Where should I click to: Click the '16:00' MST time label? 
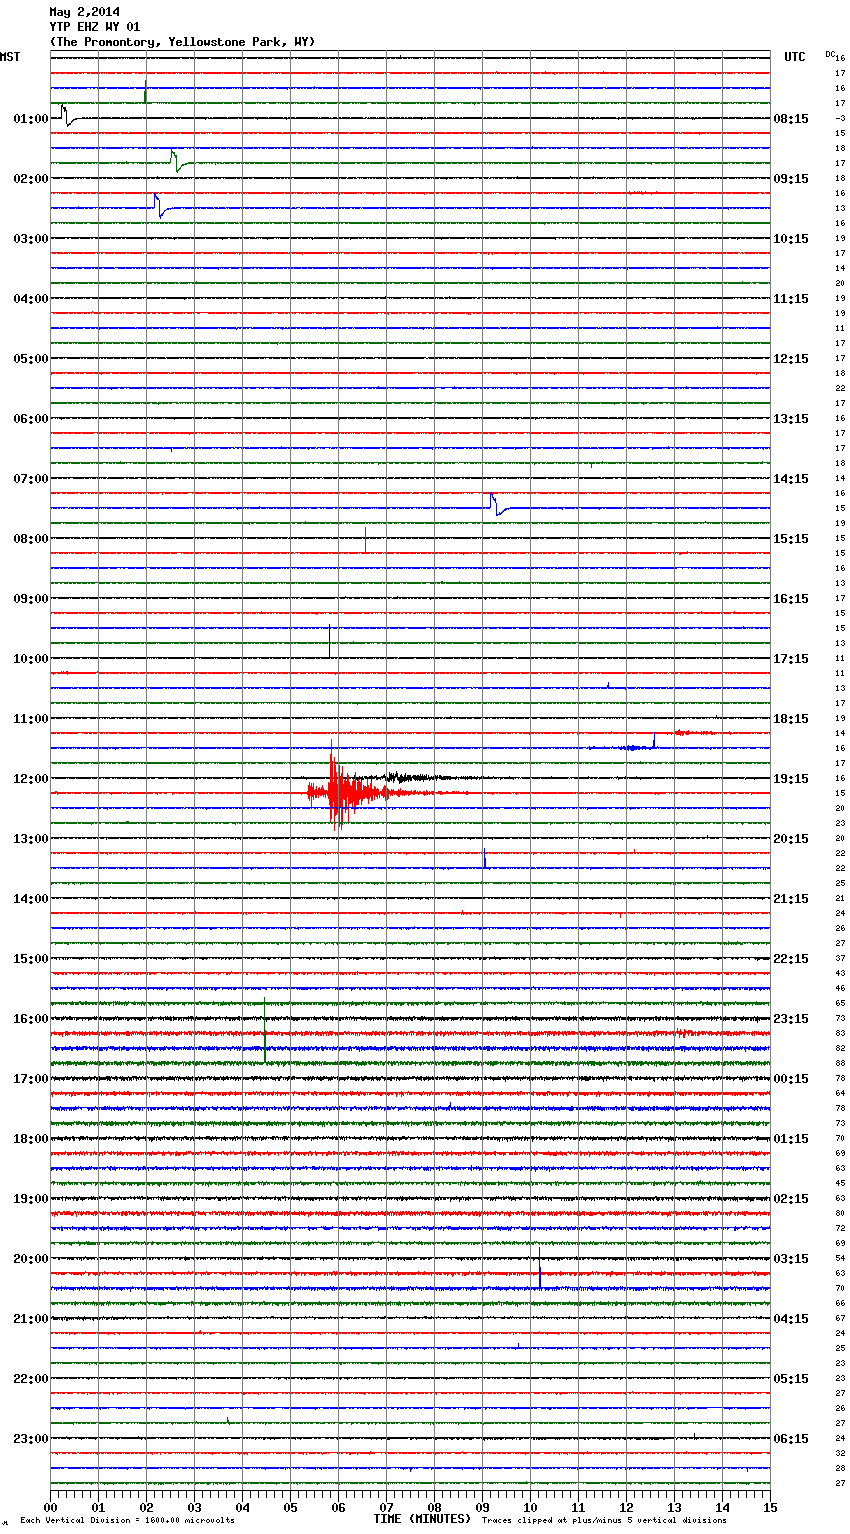(x=30, y=1019)
